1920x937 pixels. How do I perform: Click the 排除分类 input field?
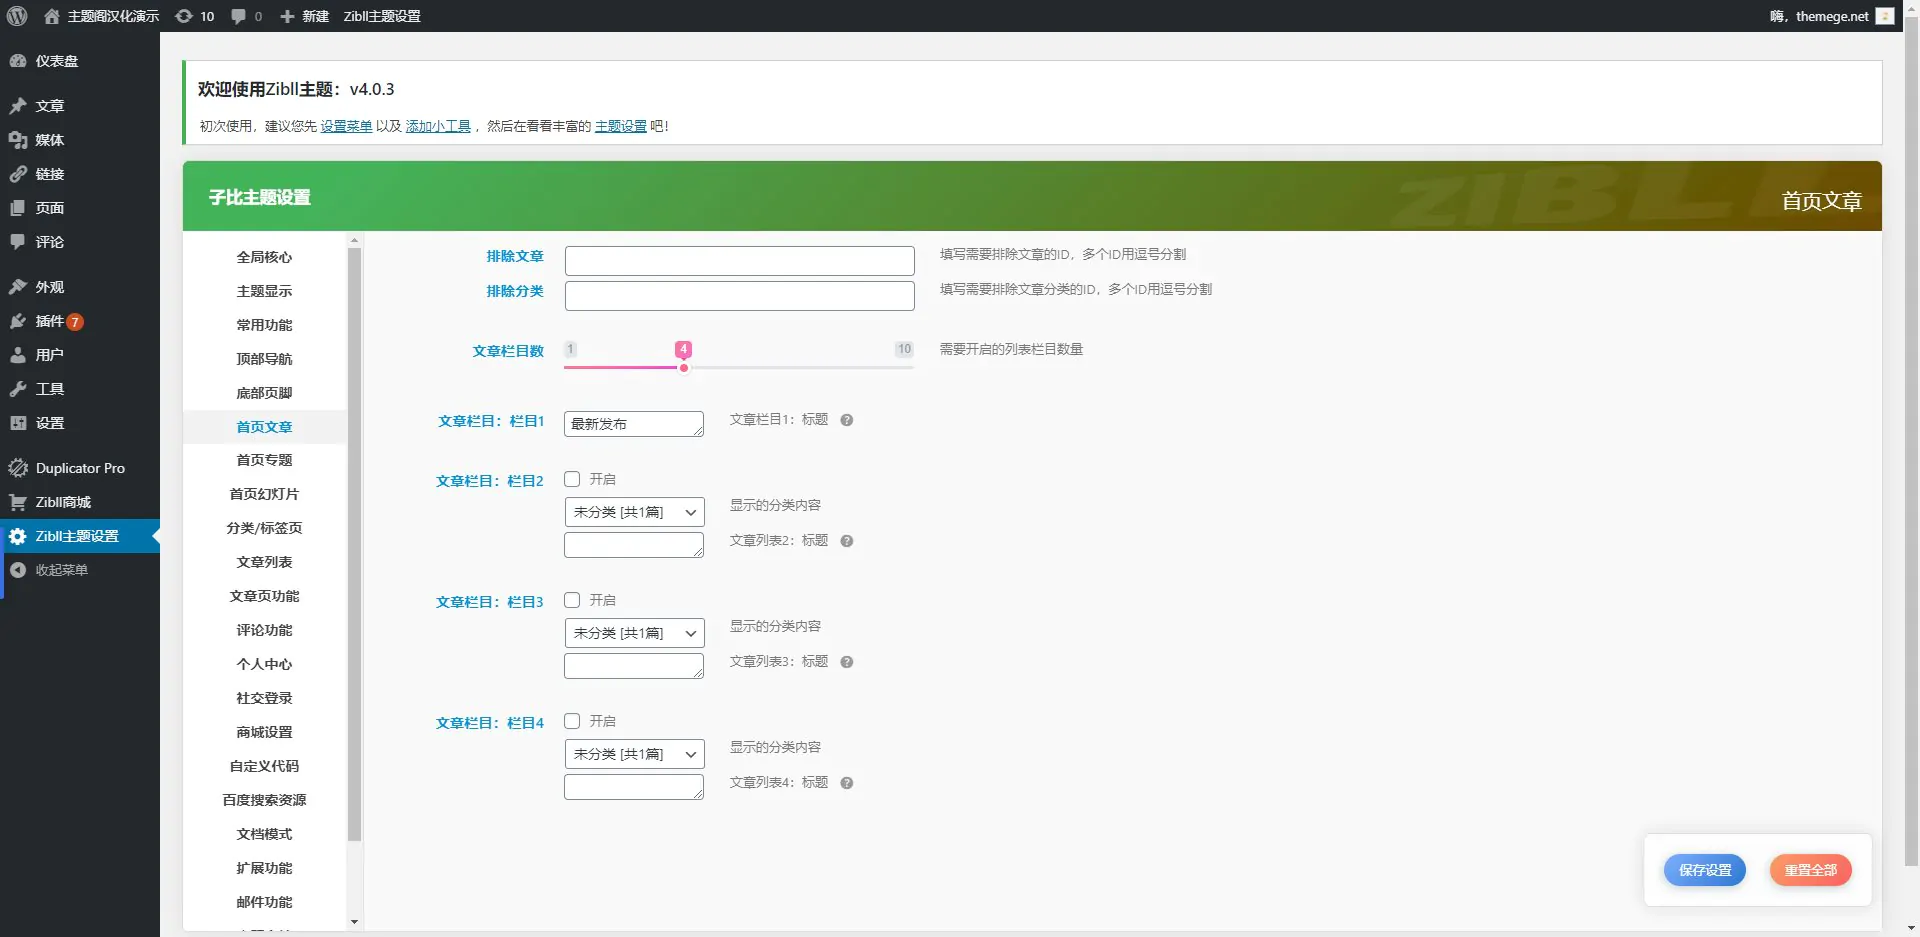[740, 296]
